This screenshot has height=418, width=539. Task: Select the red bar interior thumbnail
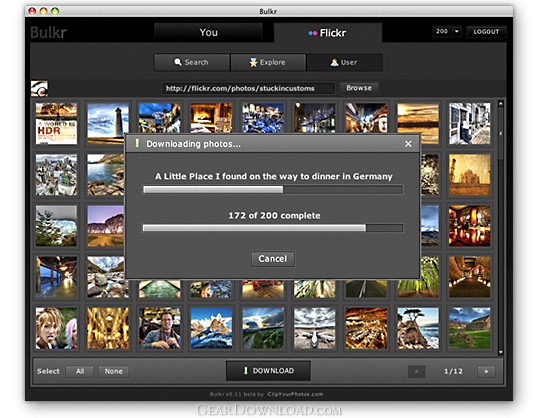coord(470,226)
